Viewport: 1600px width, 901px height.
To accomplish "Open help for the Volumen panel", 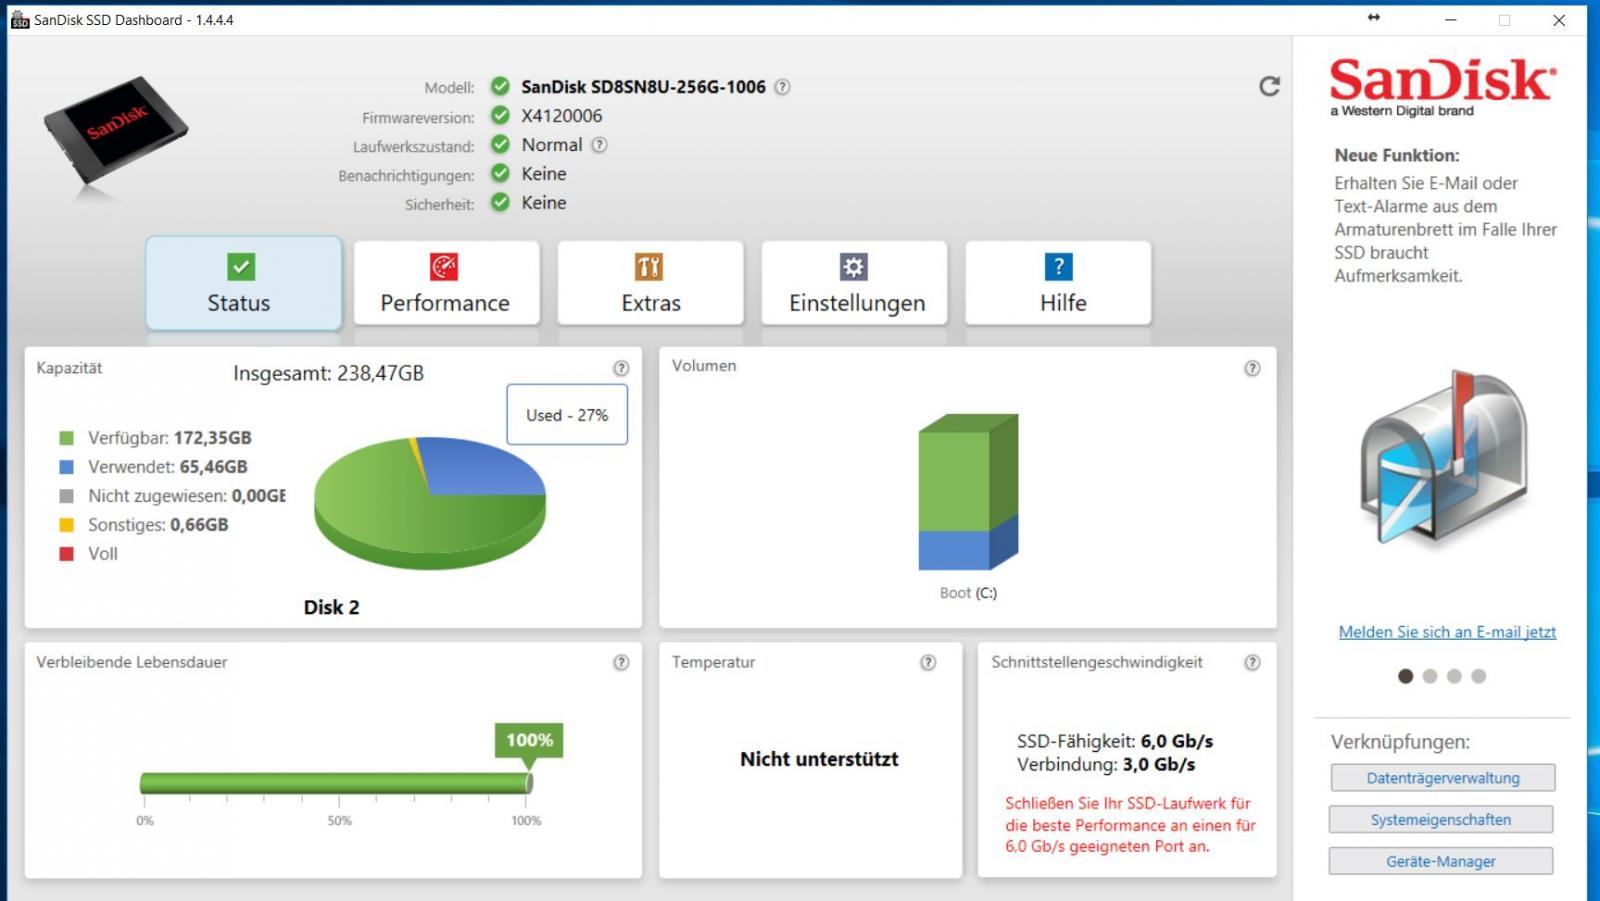I will click(x=1252, y=368).
